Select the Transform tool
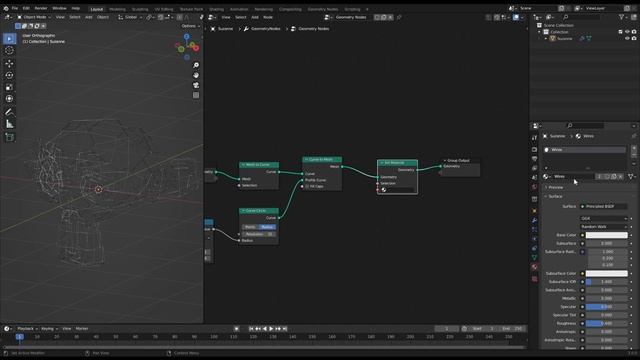 click(x=9, y=99)
